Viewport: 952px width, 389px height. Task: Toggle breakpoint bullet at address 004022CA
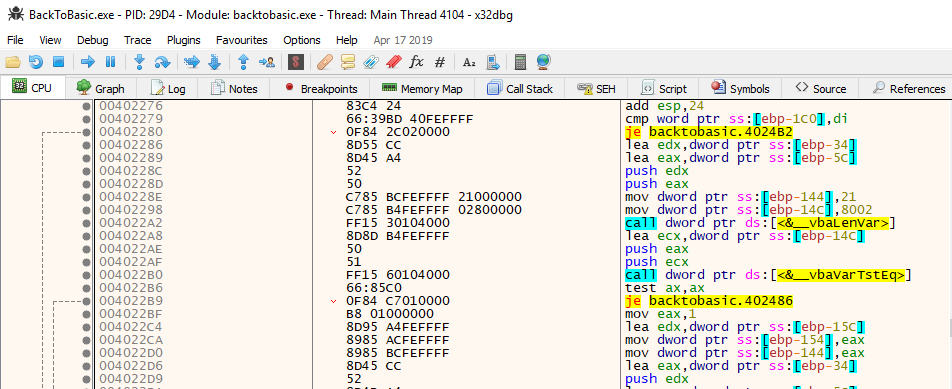pyautogui.click(x=87, y=340)
